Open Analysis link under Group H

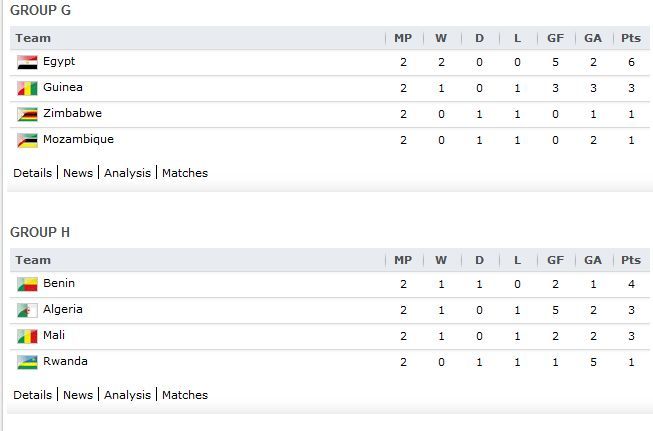[x=127, y=395]
